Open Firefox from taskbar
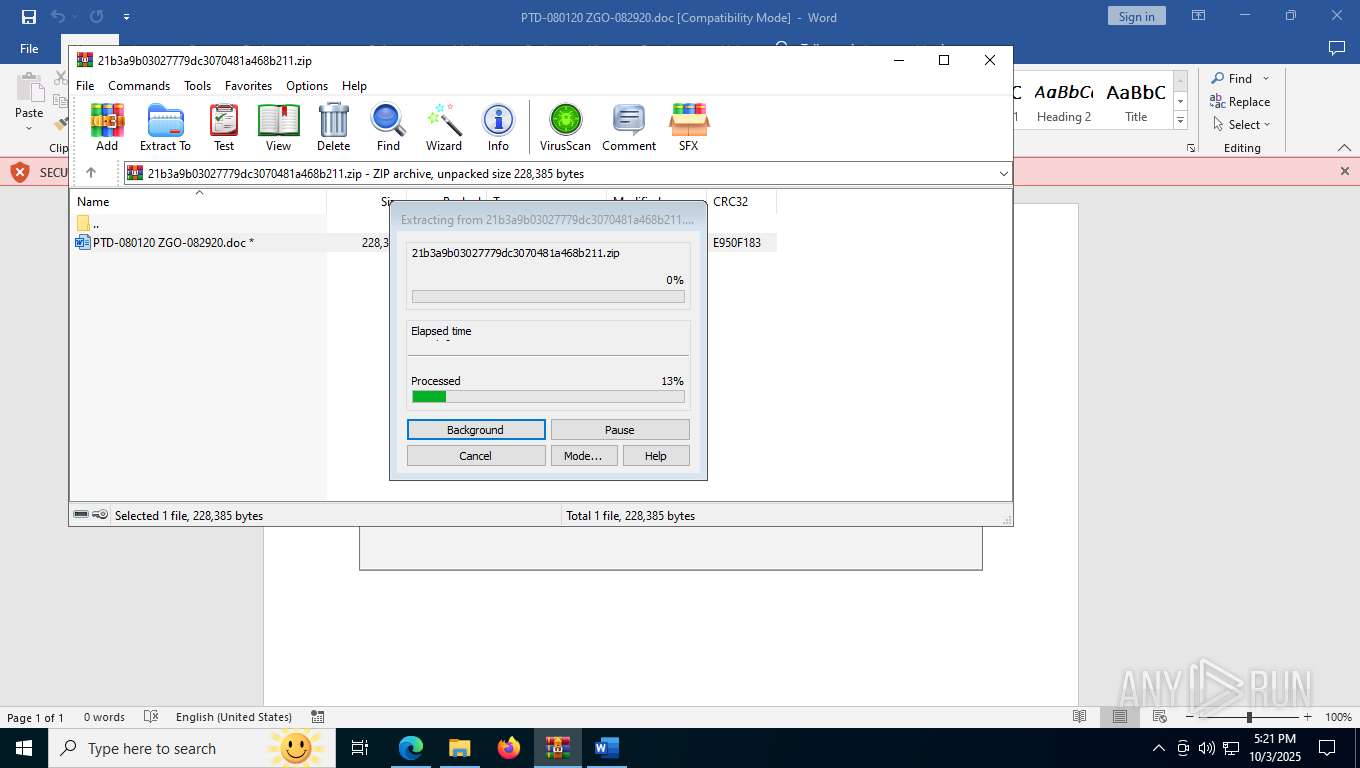The height and width of the screenshot is (768, 1360). (509, 748)
